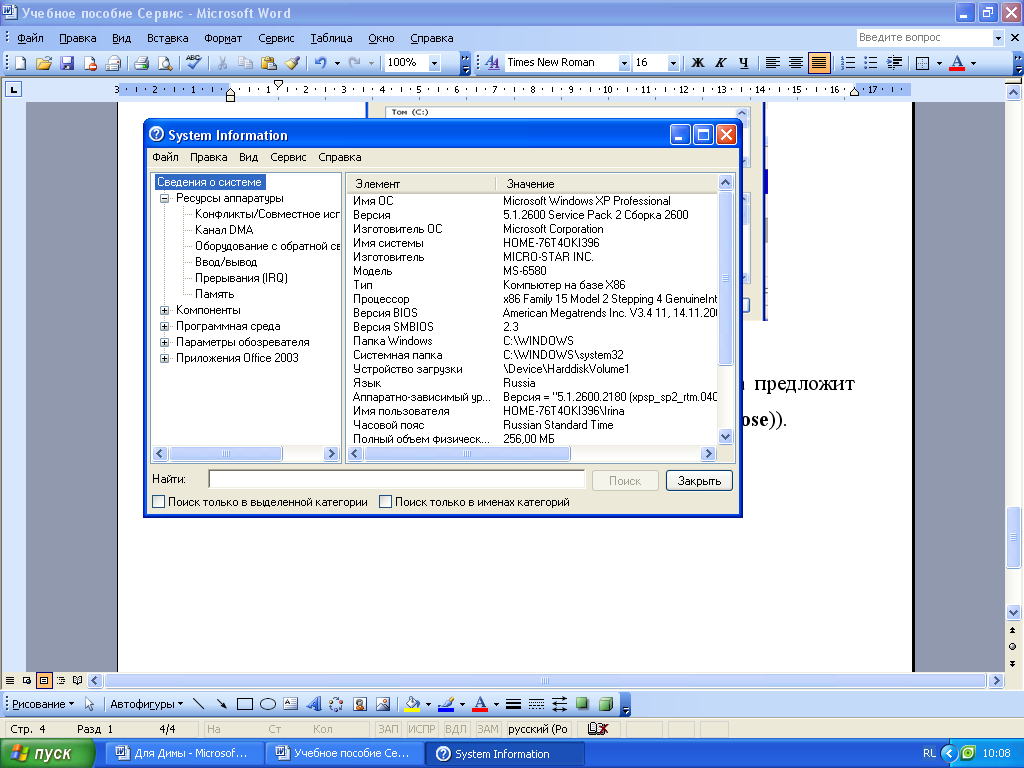The width and height of the screenshot is (1024, 768).
Task: Save the Word document
Action: [x=67, y=63]
